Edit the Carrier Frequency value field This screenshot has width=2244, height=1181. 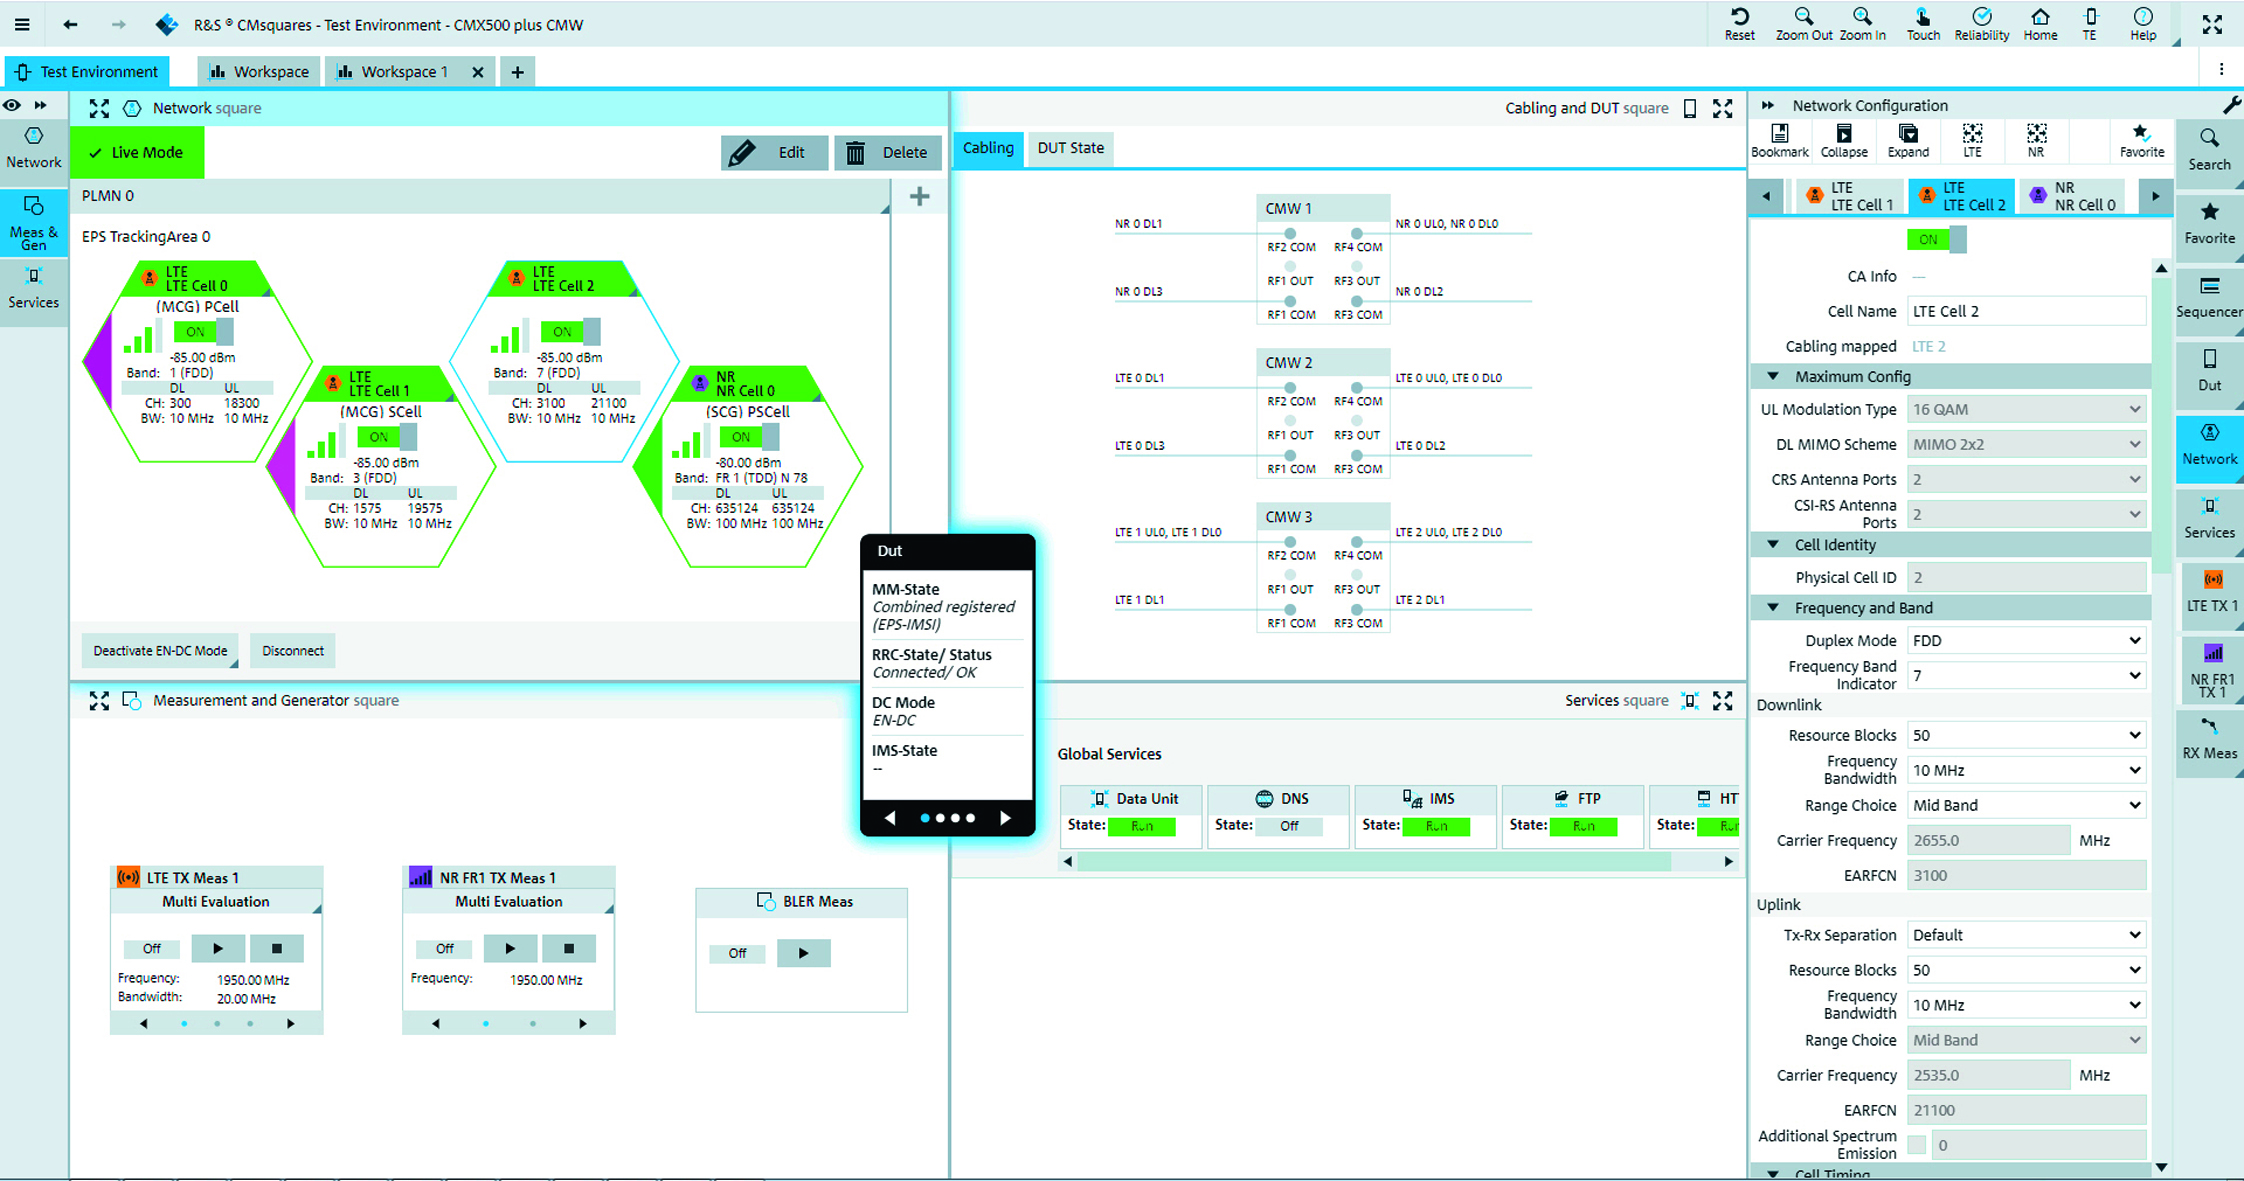(x=1988, y=840)
